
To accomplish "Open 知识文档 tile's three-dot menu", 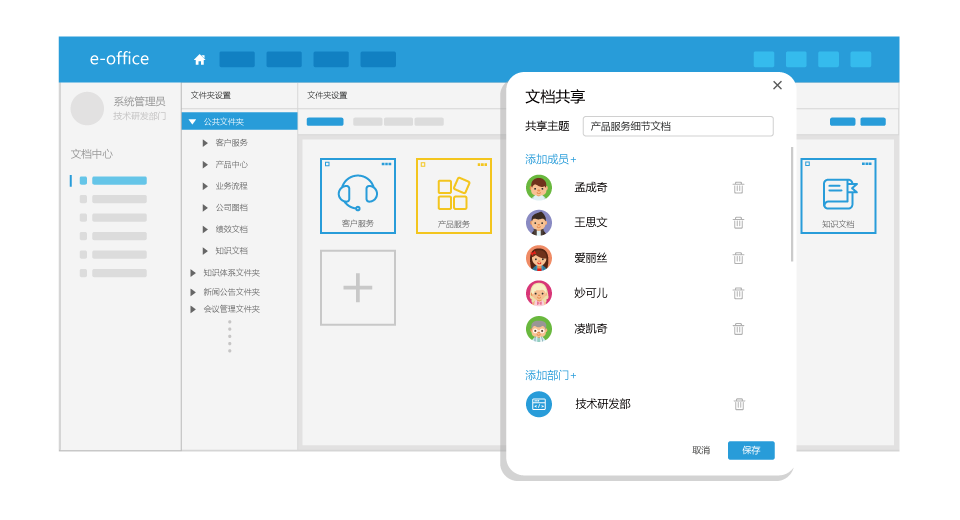I will click(x=866, y=164).
